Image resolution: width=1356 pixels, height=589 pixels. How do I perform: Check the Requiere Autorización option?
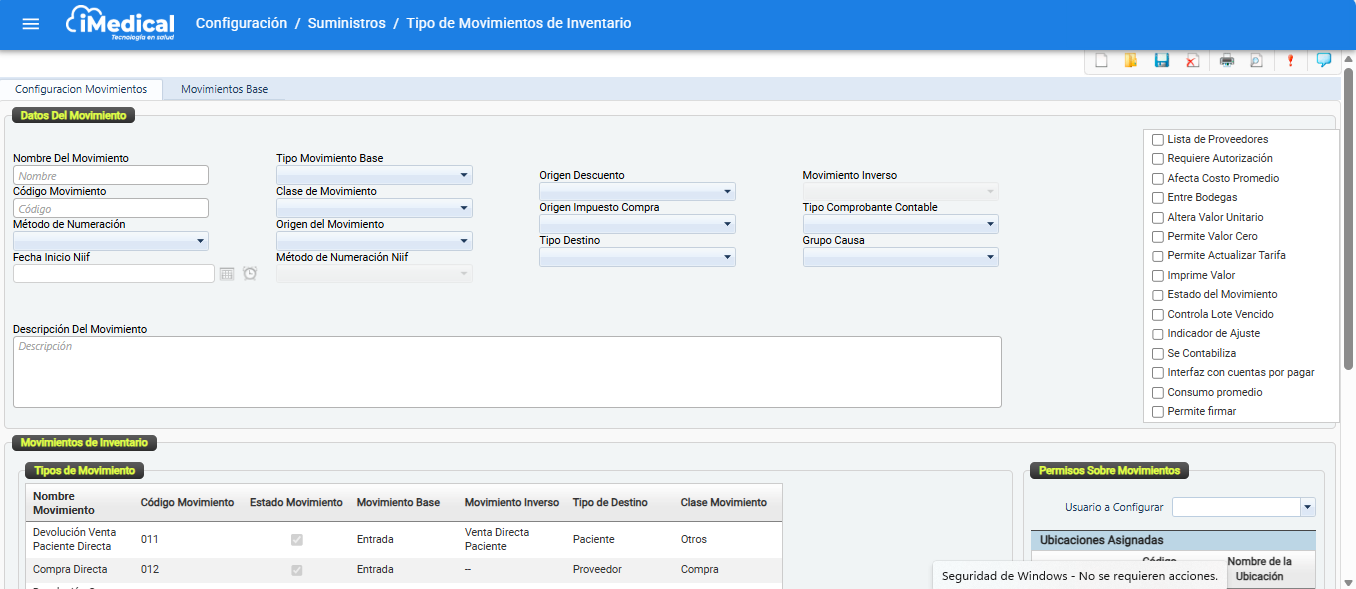click(1158, 159)
